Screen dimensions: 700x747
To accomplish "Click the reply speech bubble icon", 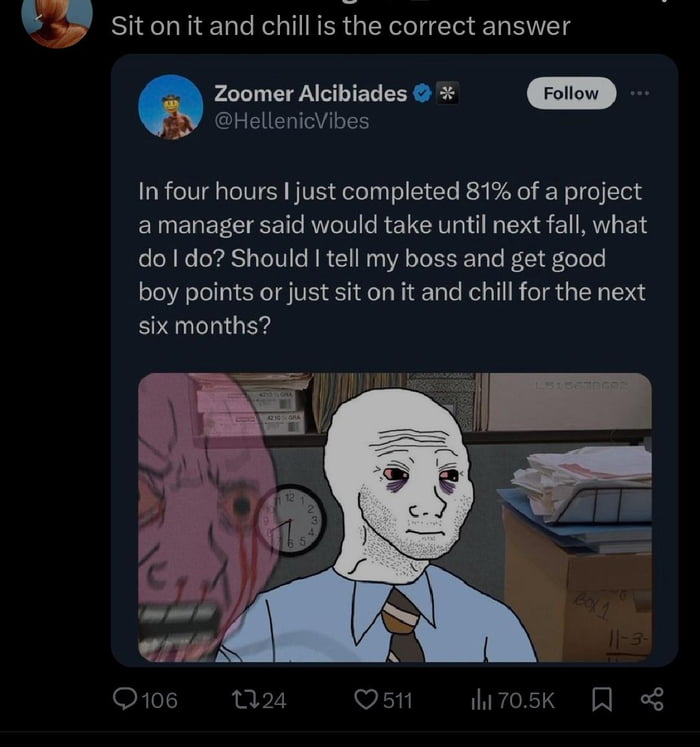I will [x=124, y=700].
